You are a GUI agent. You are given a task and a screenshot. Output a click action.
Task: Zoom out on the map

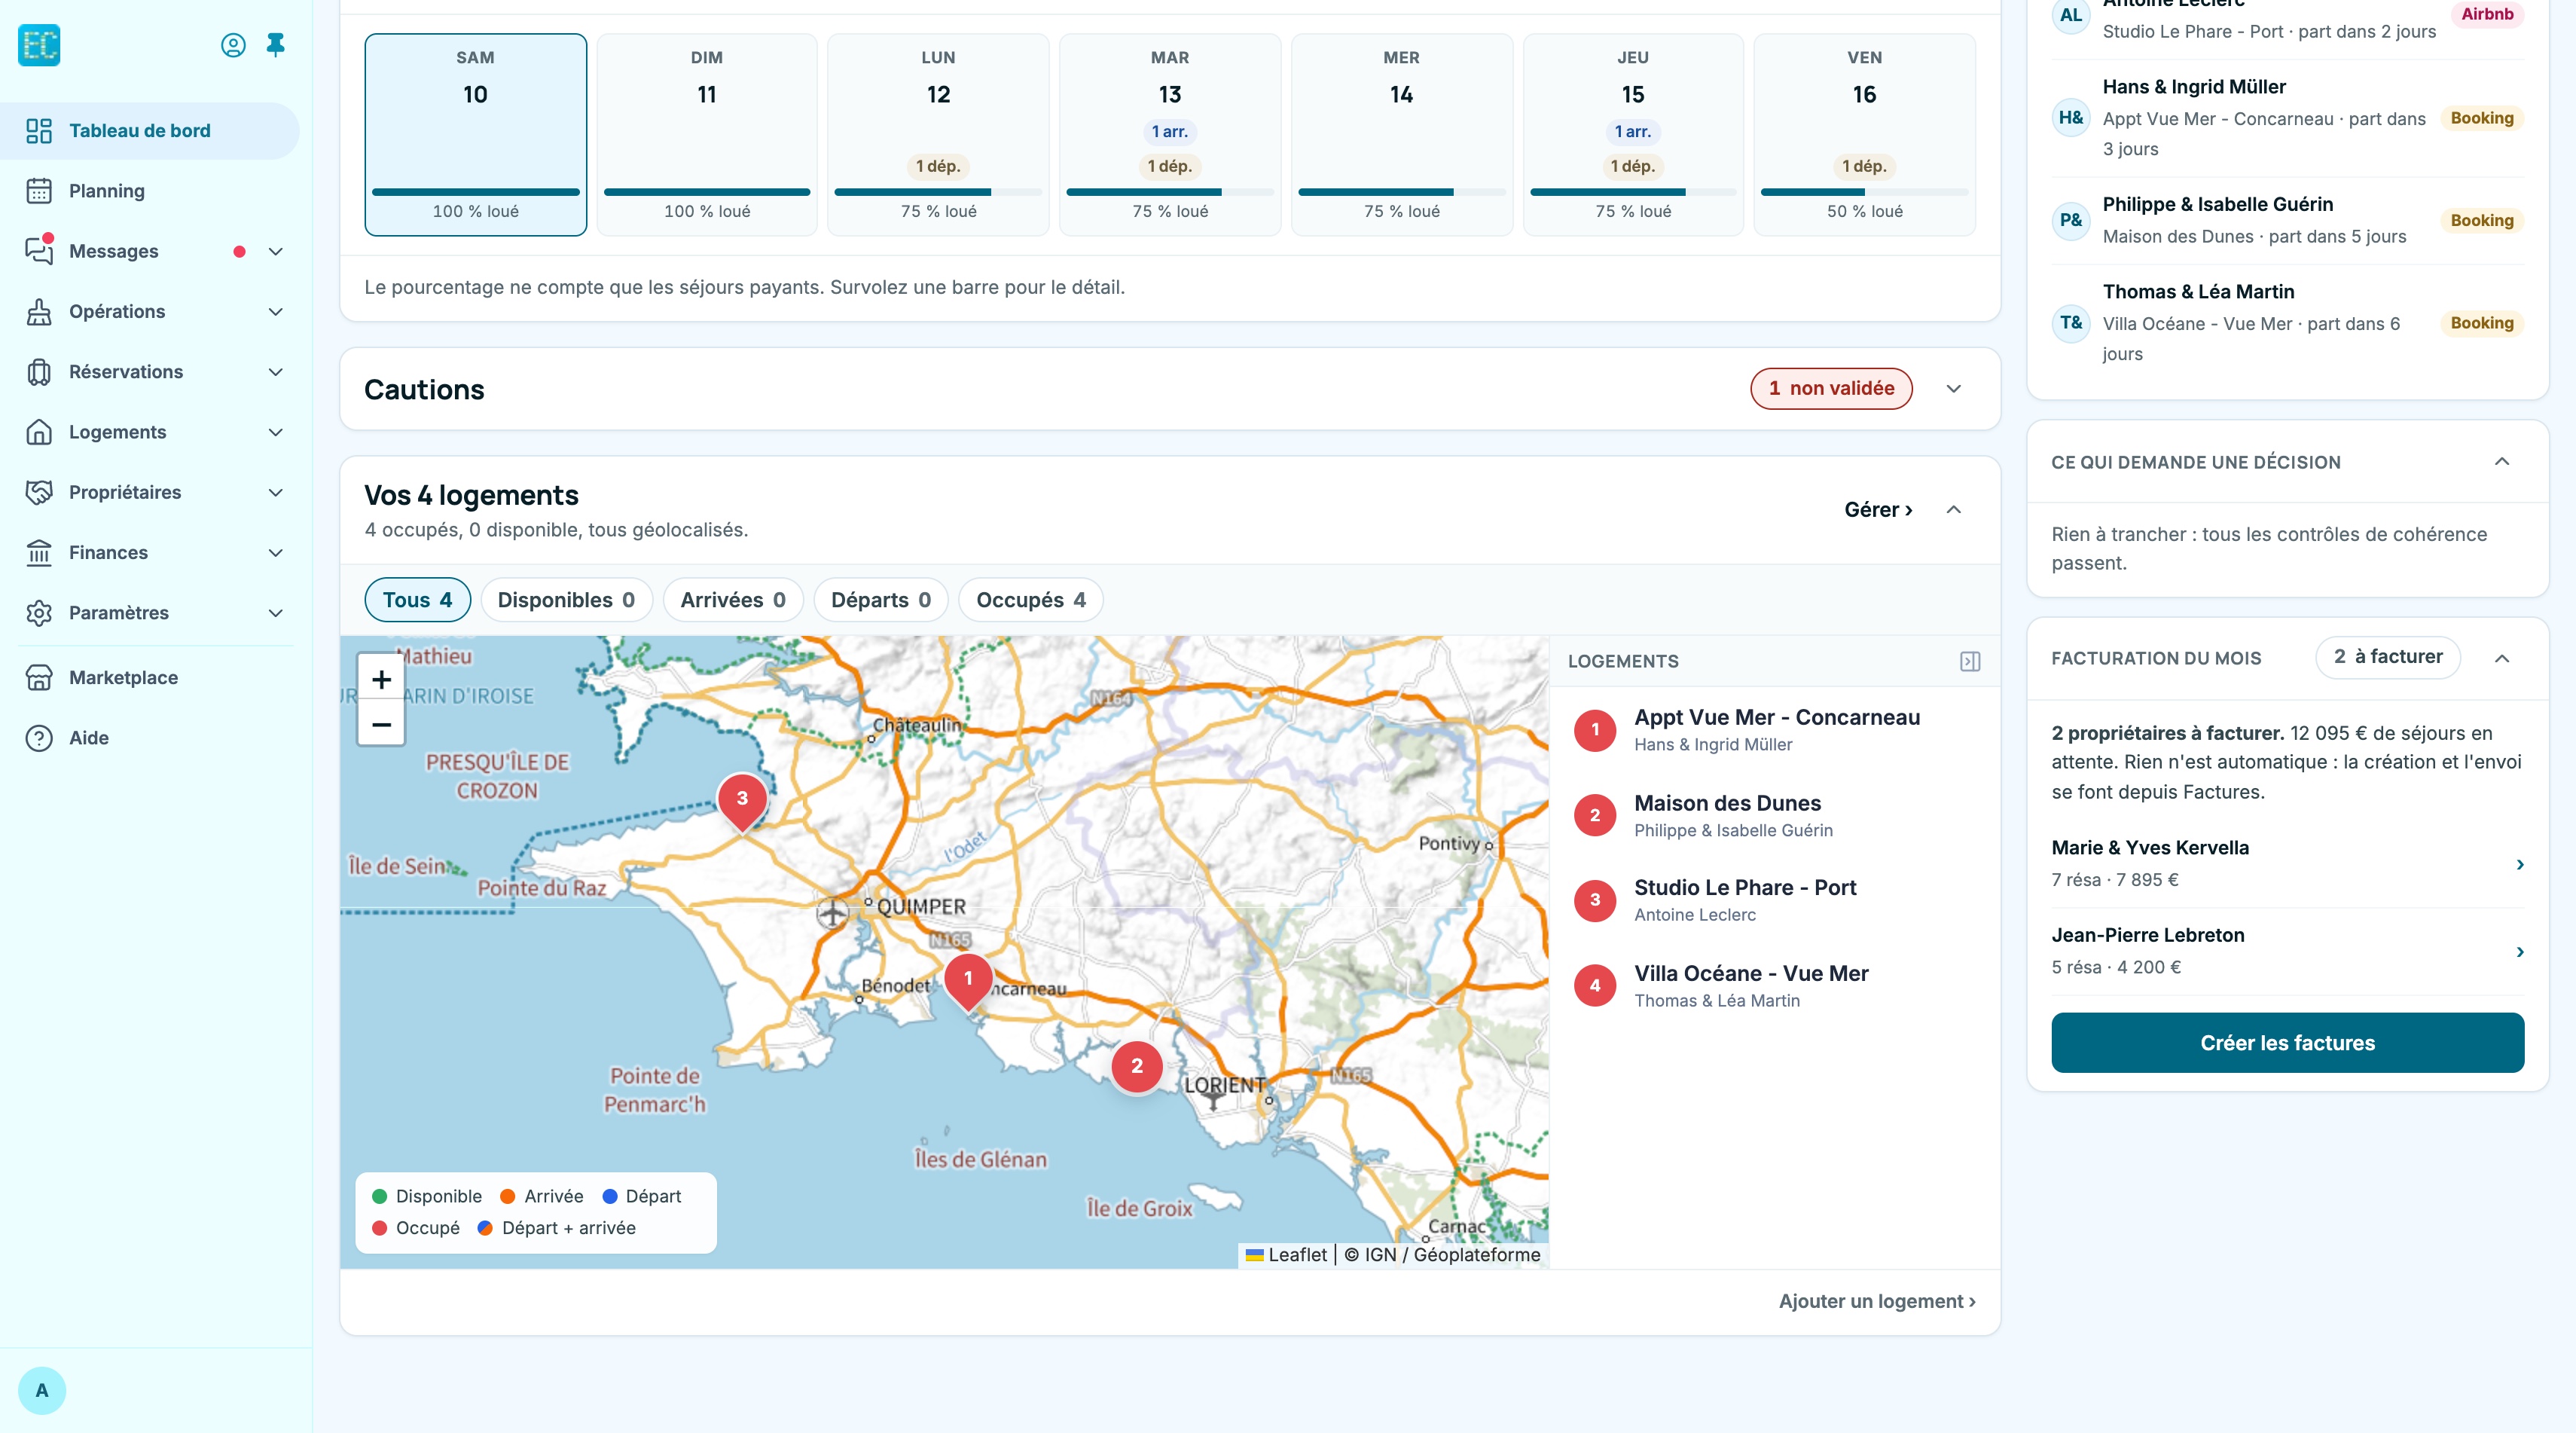[x=381, y=724]
